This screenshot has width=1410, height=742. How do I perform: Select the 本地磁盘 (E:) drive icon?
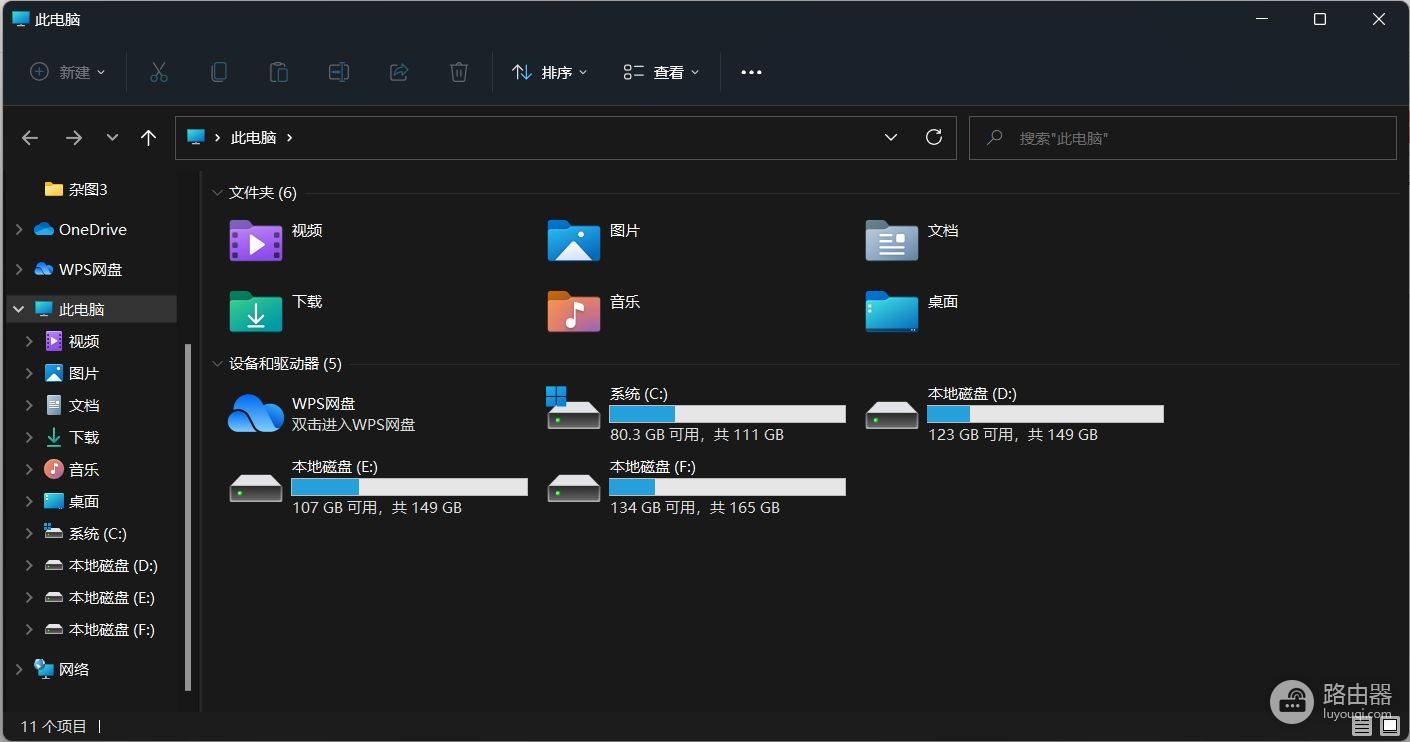pyautogui.click(x=256, y=487)
